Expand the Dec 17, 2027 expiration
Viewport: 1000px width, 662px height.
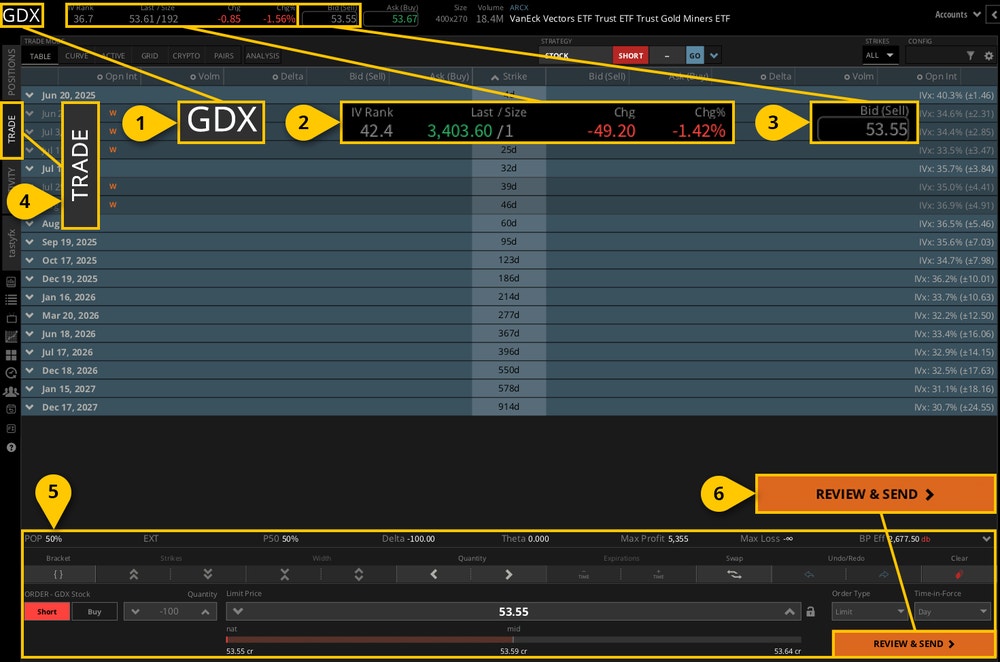click(x=29, y=407)
